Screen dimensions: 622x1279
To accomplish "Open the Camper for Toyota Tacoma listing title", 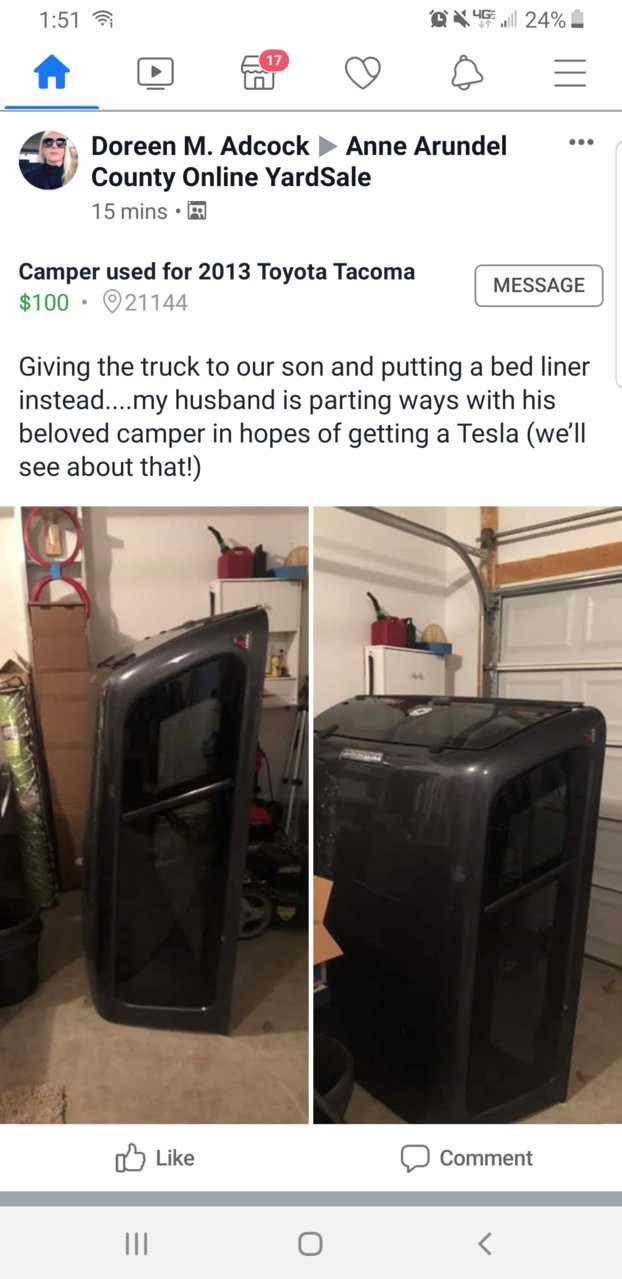I will click(x=217, y=271).
